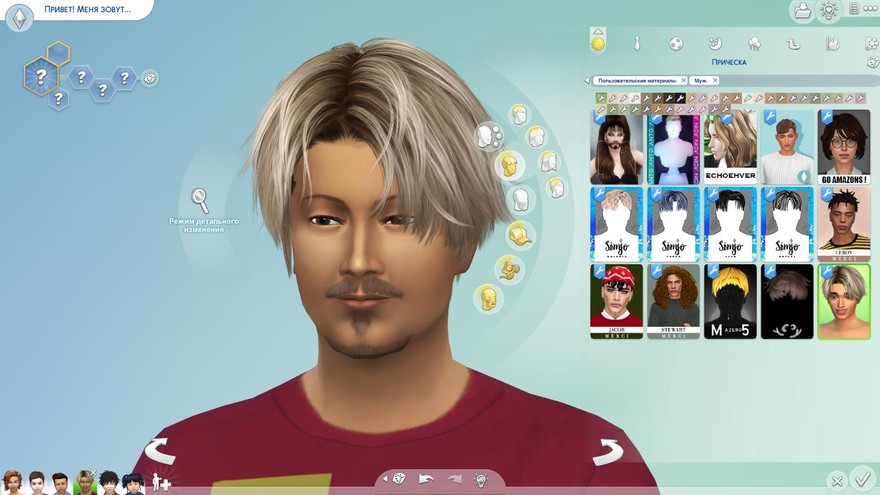Confirm Sim with the checkmark button

coord(862,479)
